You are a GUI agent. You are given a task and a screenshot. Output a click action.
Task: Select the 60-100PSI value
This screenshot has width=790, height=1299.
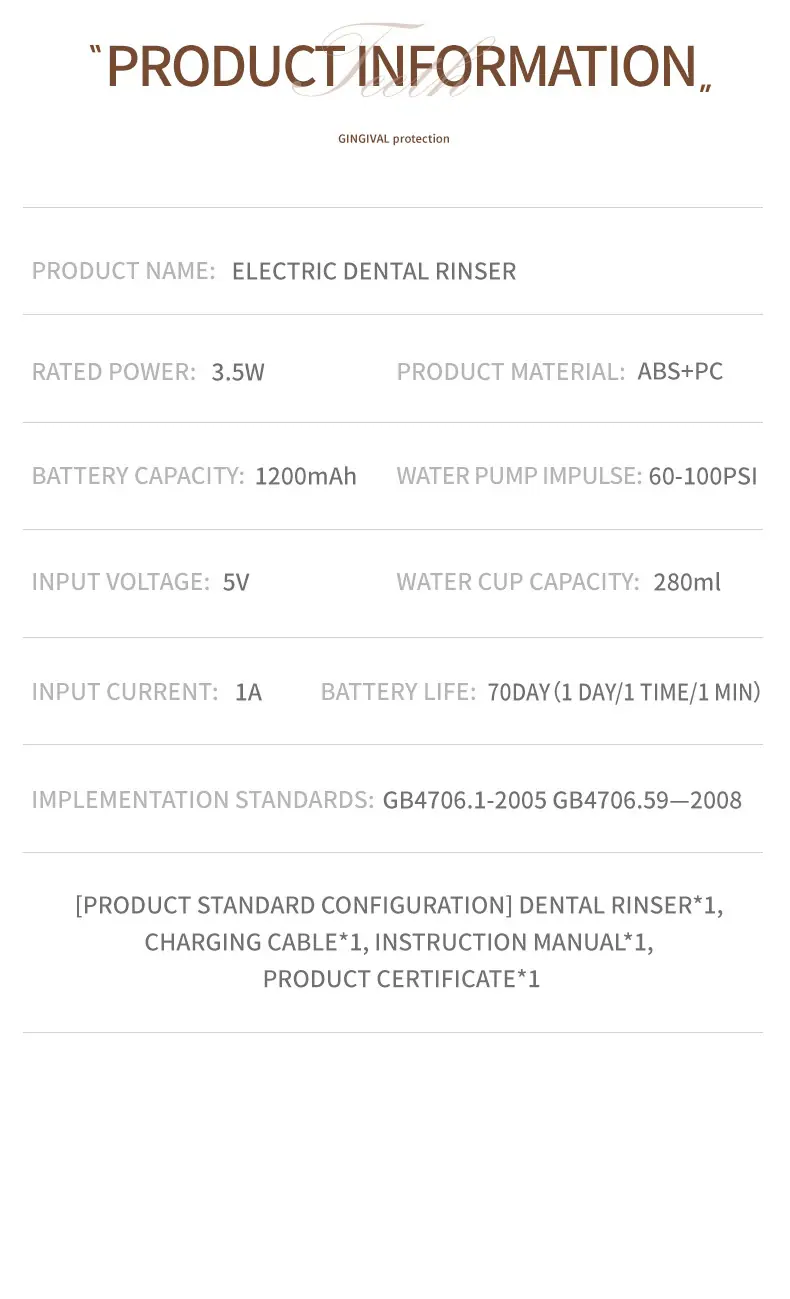pyautogui.click(x=703, y=476)
